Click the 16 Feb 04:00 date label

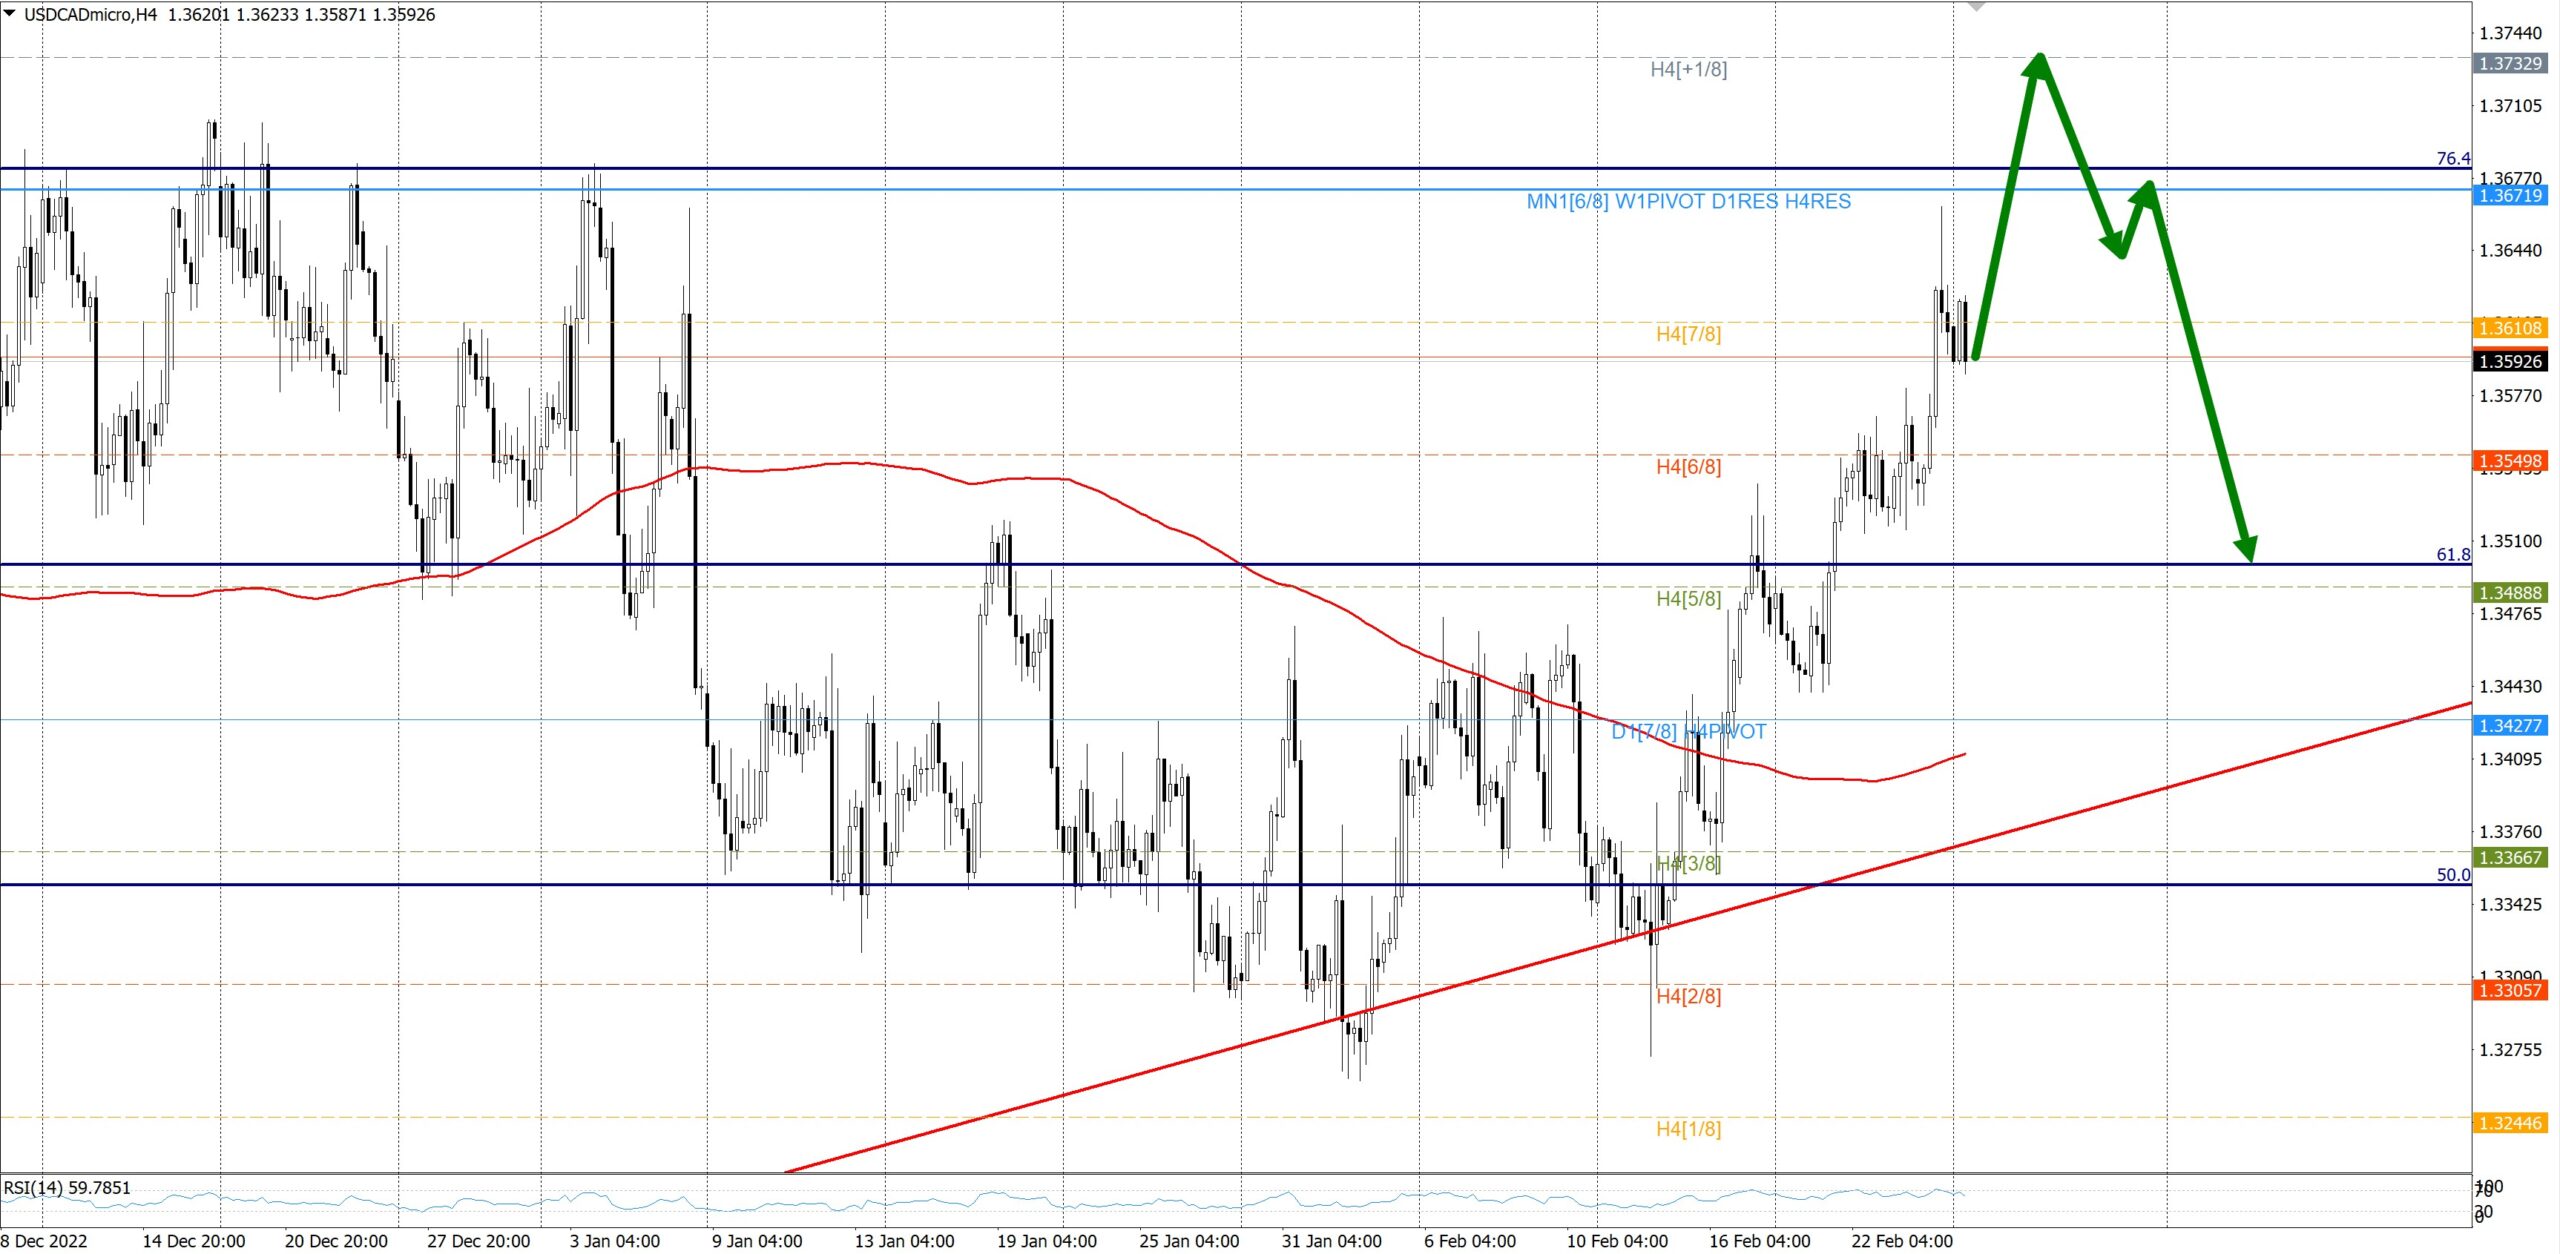(x=1759, y=1241)
